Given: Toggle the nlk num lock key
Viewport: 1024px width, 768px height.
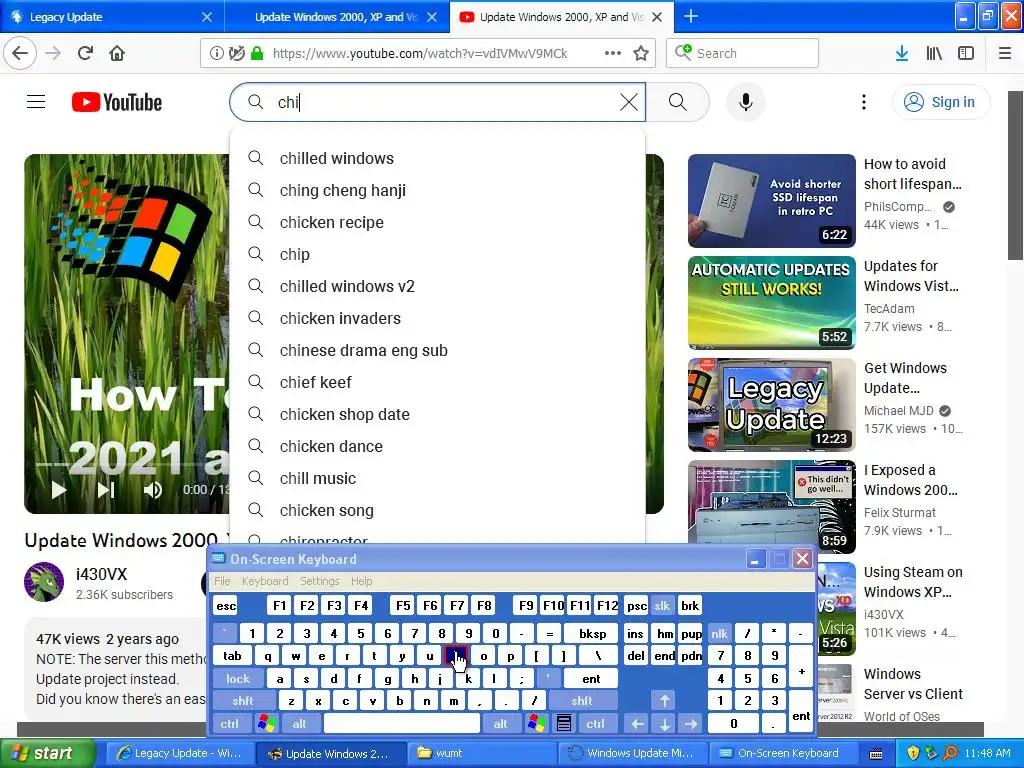Looking at the screenshot, I should 719,633.
